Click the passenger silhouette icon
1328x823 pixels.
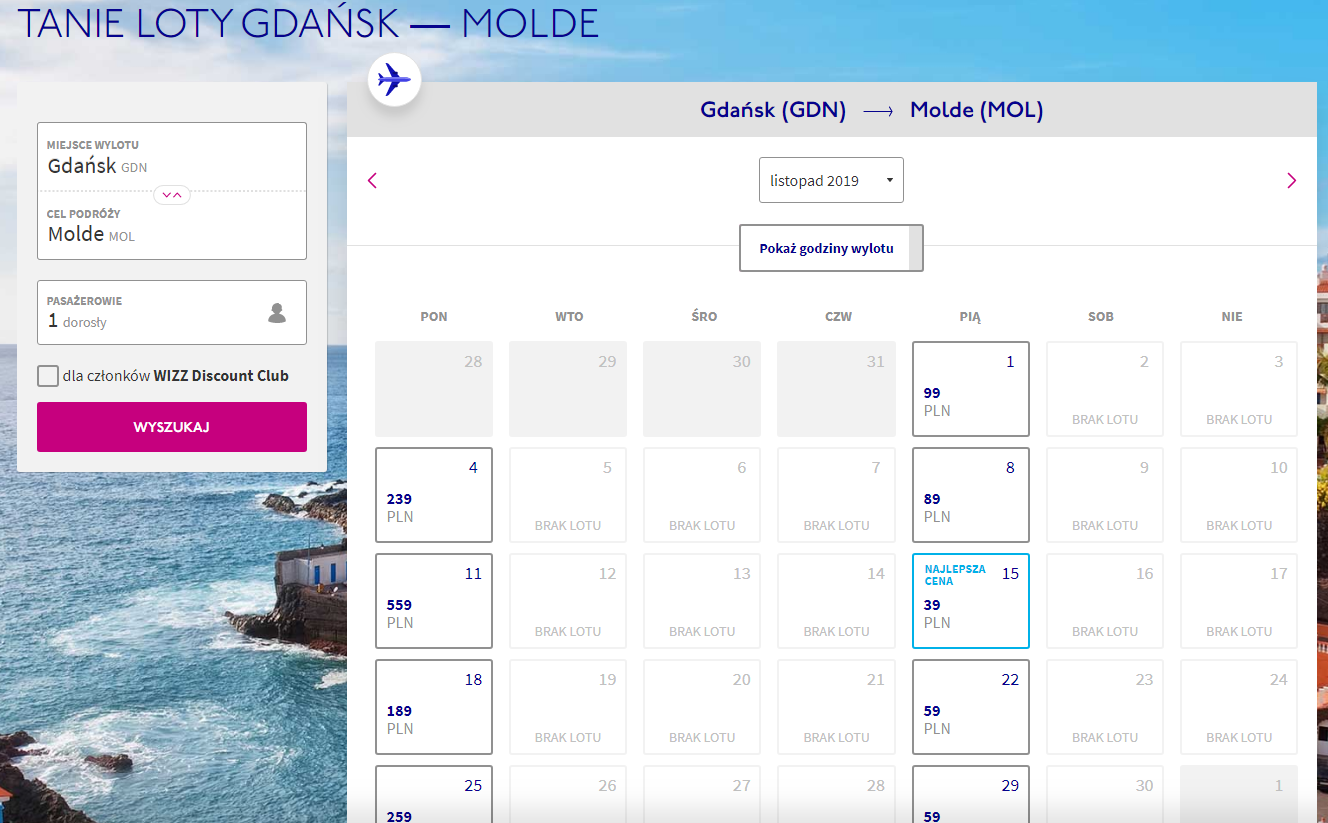[277, 313]
